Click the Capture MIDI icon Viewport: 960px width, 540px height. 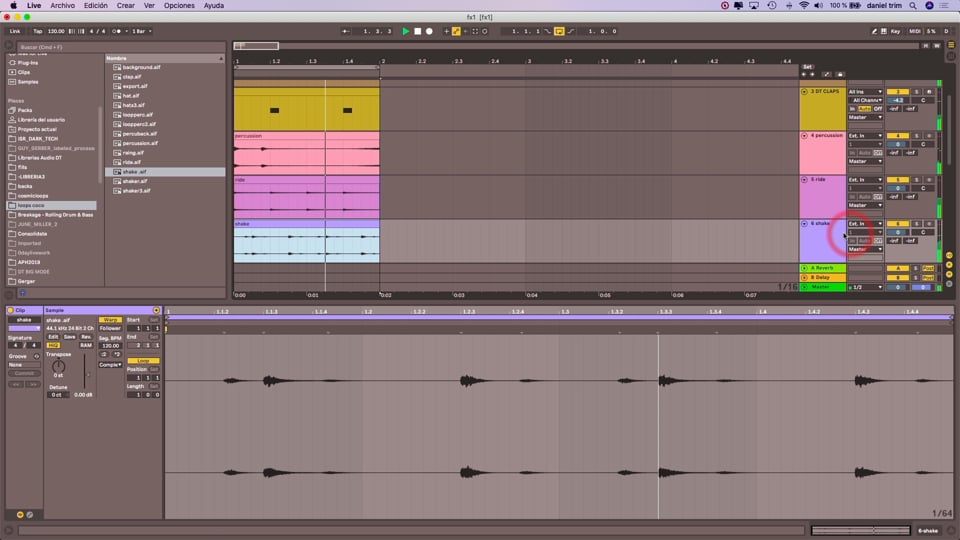475,31
